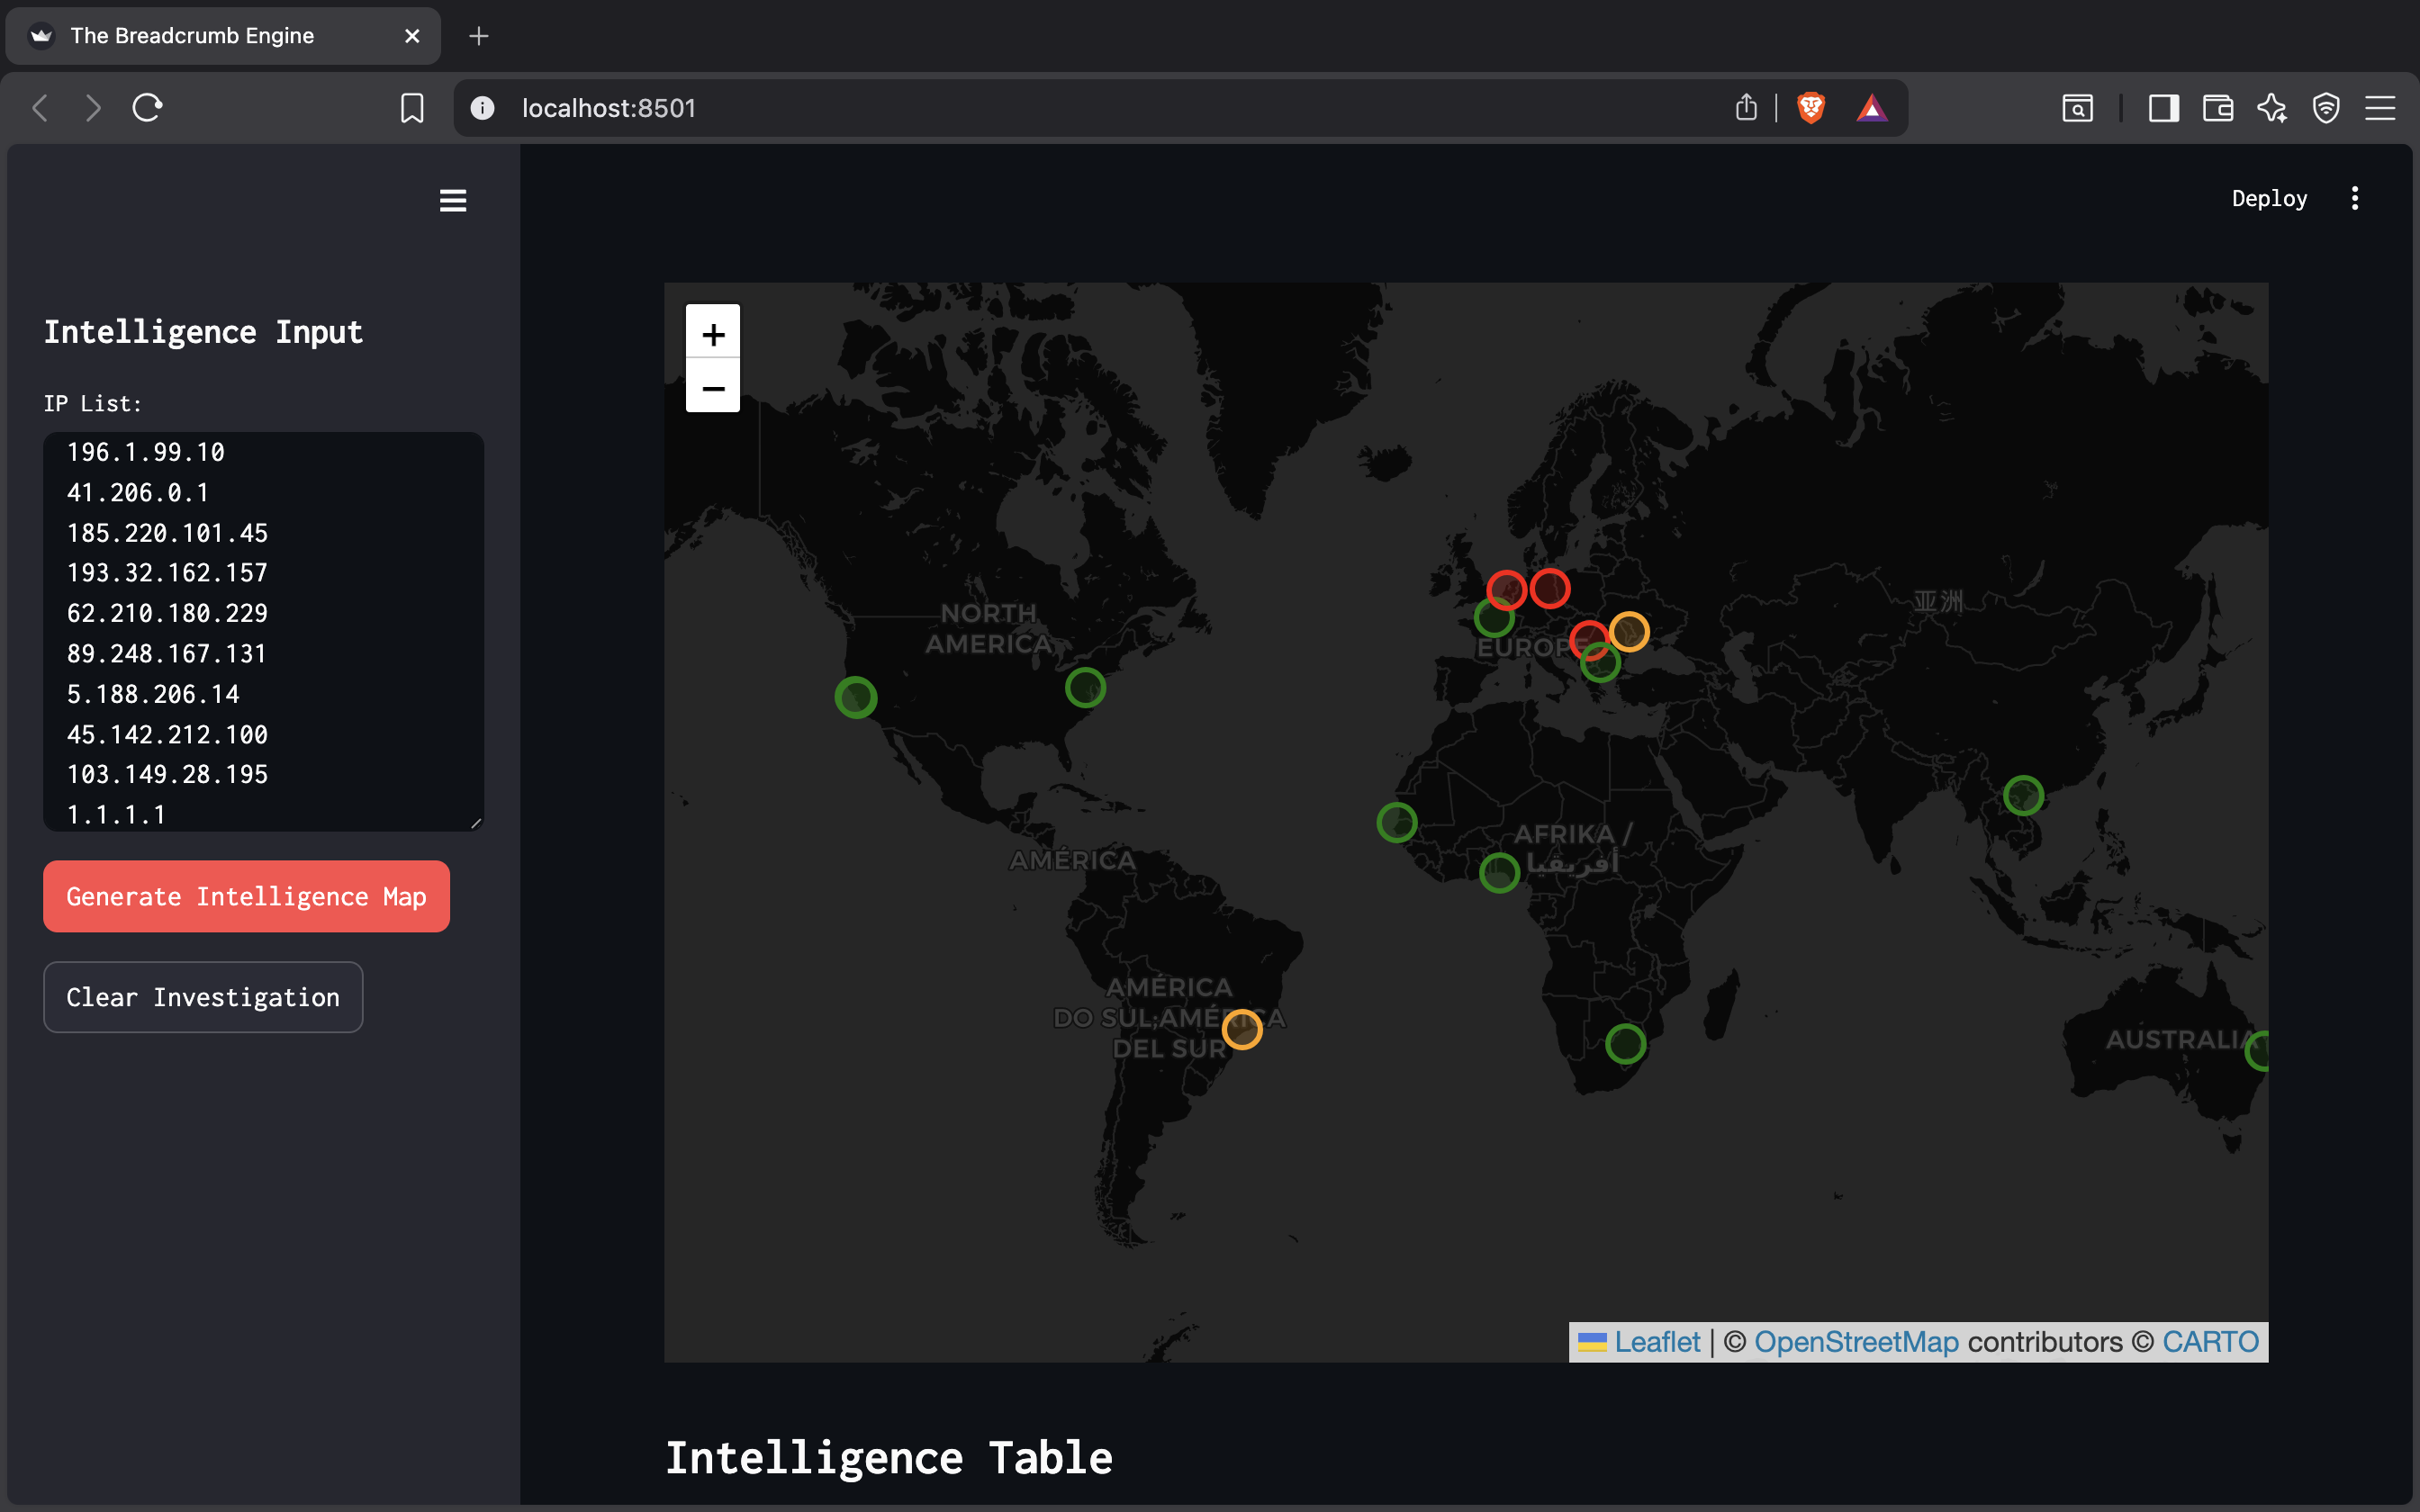2420x1512 pixels.
Task: Select the Breadcrumb Engine browser tab
Action: coord(192,36)
